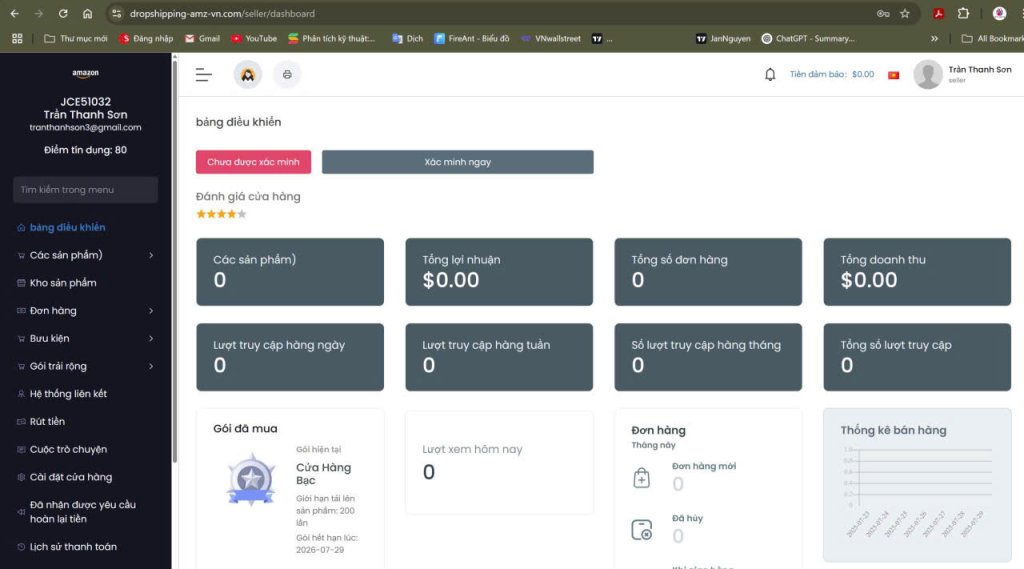This screenshot has width=1024, height=569.
Task: Click the Amazon logo in the sidebar
Action: pyautogui.click(x=86, y=73)
